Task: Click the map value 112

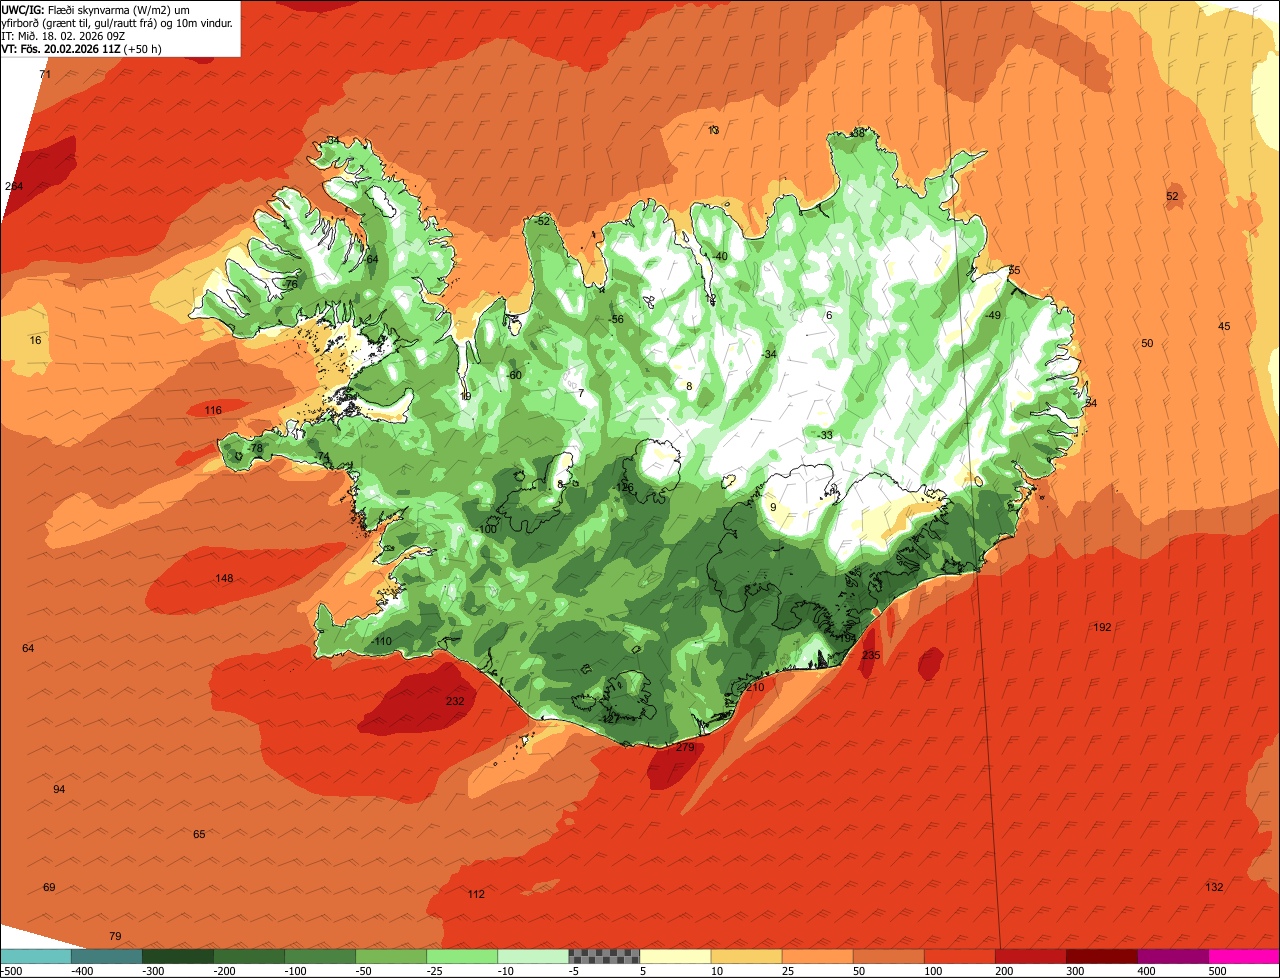Action: [476, 895]
